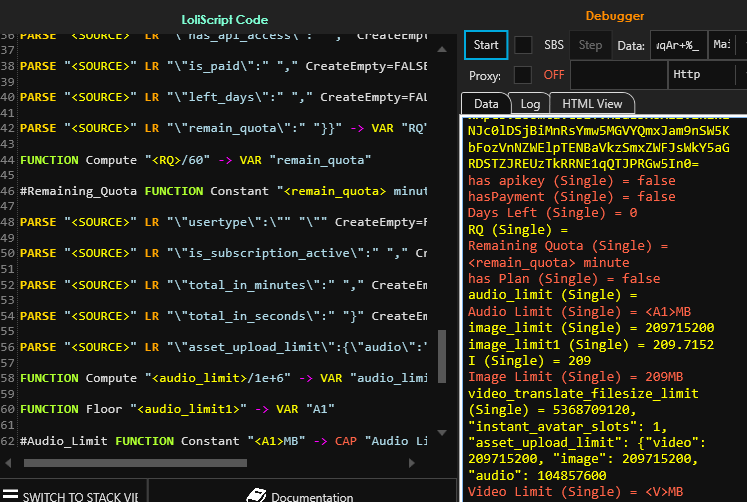Click the 'Days Left (Single) = 0' entry
The height and width of the screenshot is (502, 747).
[553, 213]
